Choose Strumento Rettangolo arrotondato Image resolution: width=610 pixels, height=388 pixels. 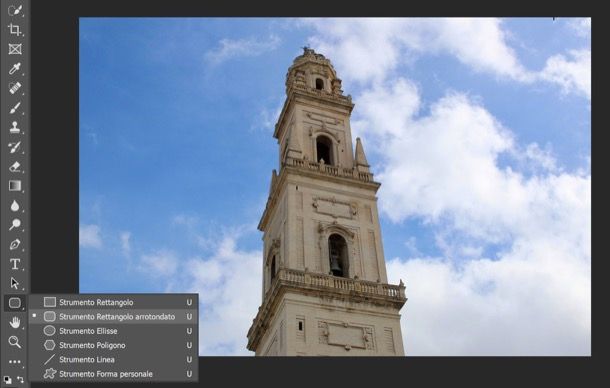(x=113, y=317)
